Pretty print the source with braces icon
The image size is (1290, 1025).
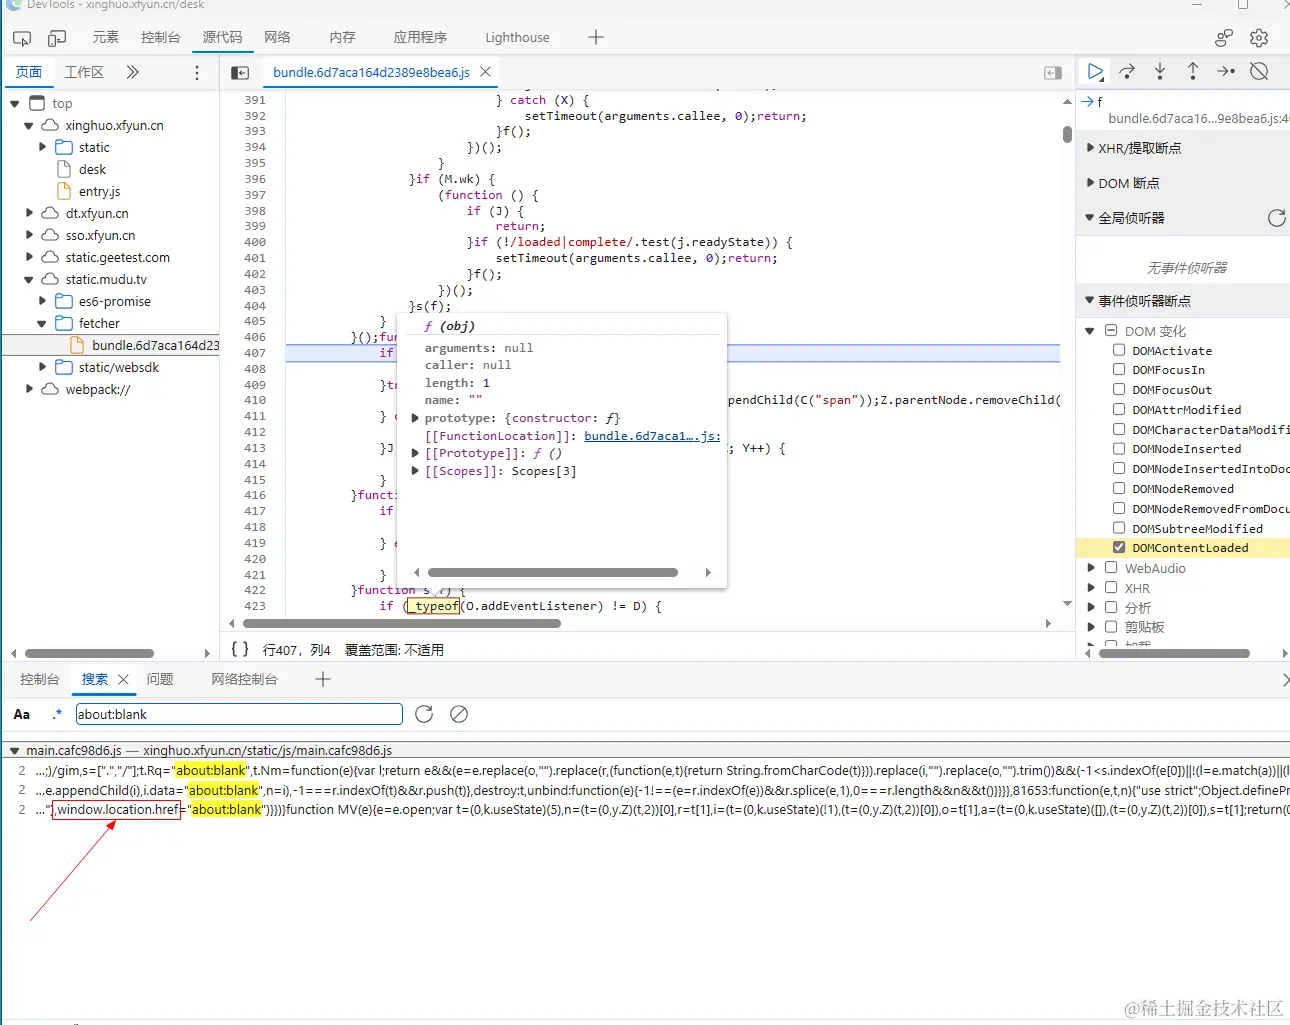[x=240, y=649]
